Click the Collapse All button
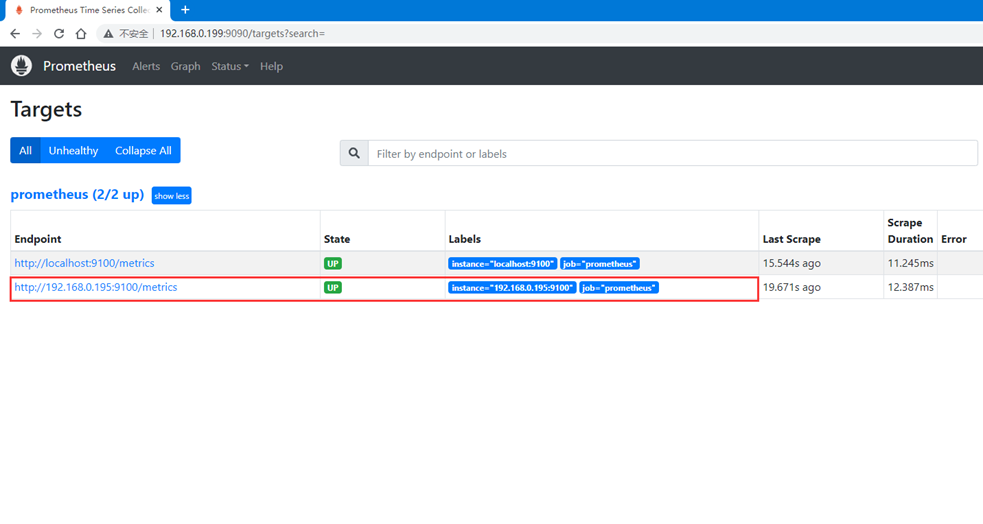Image resolution: width=983 pixels, height=524 pixels. click(x=143, y=150)
